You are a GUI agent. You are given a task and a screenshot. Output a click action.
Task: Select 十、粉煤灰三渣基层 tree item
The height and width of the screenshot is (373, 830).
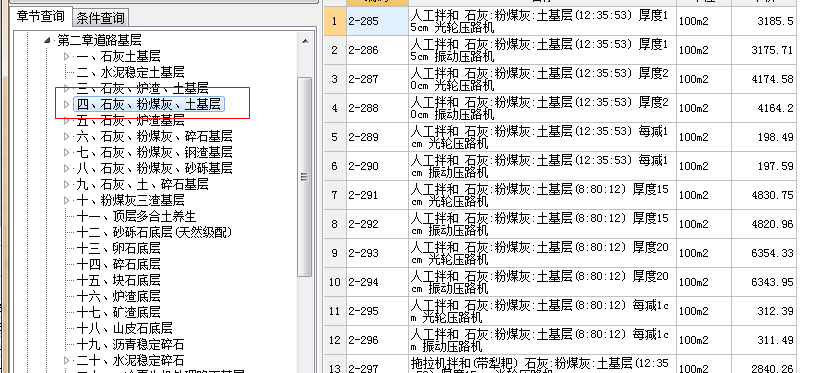tap(130, 200)
